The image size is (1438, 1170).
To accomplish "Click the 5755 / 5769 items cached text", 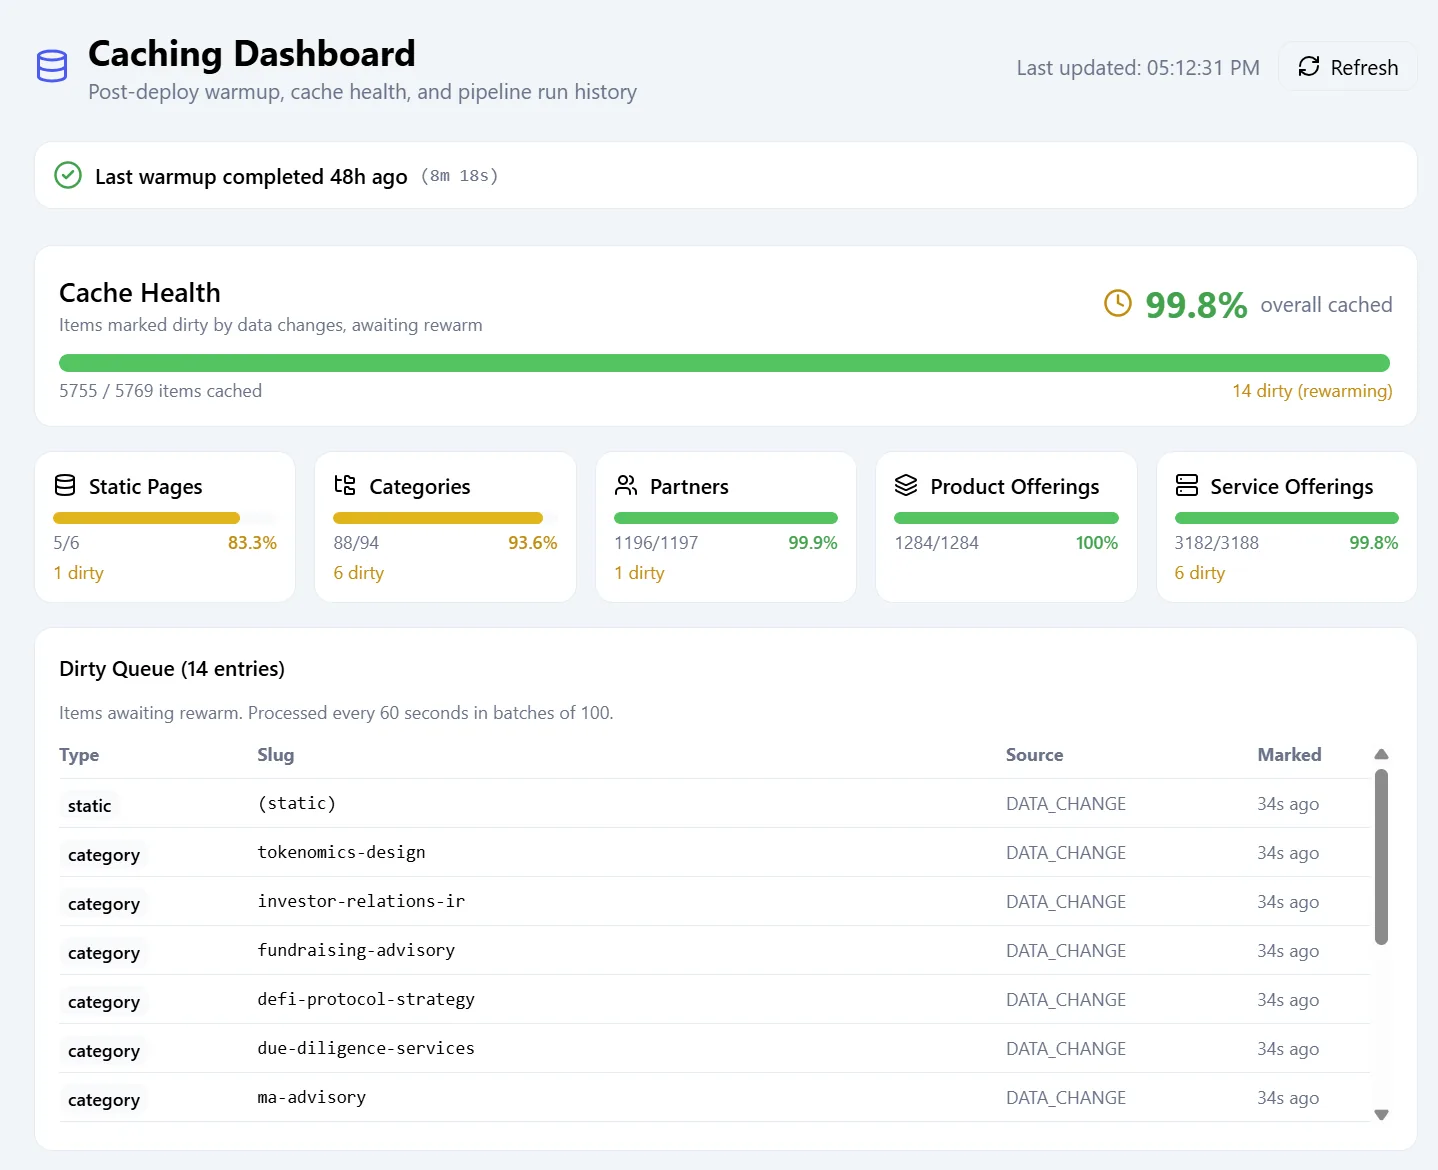I will pos(160,391).
